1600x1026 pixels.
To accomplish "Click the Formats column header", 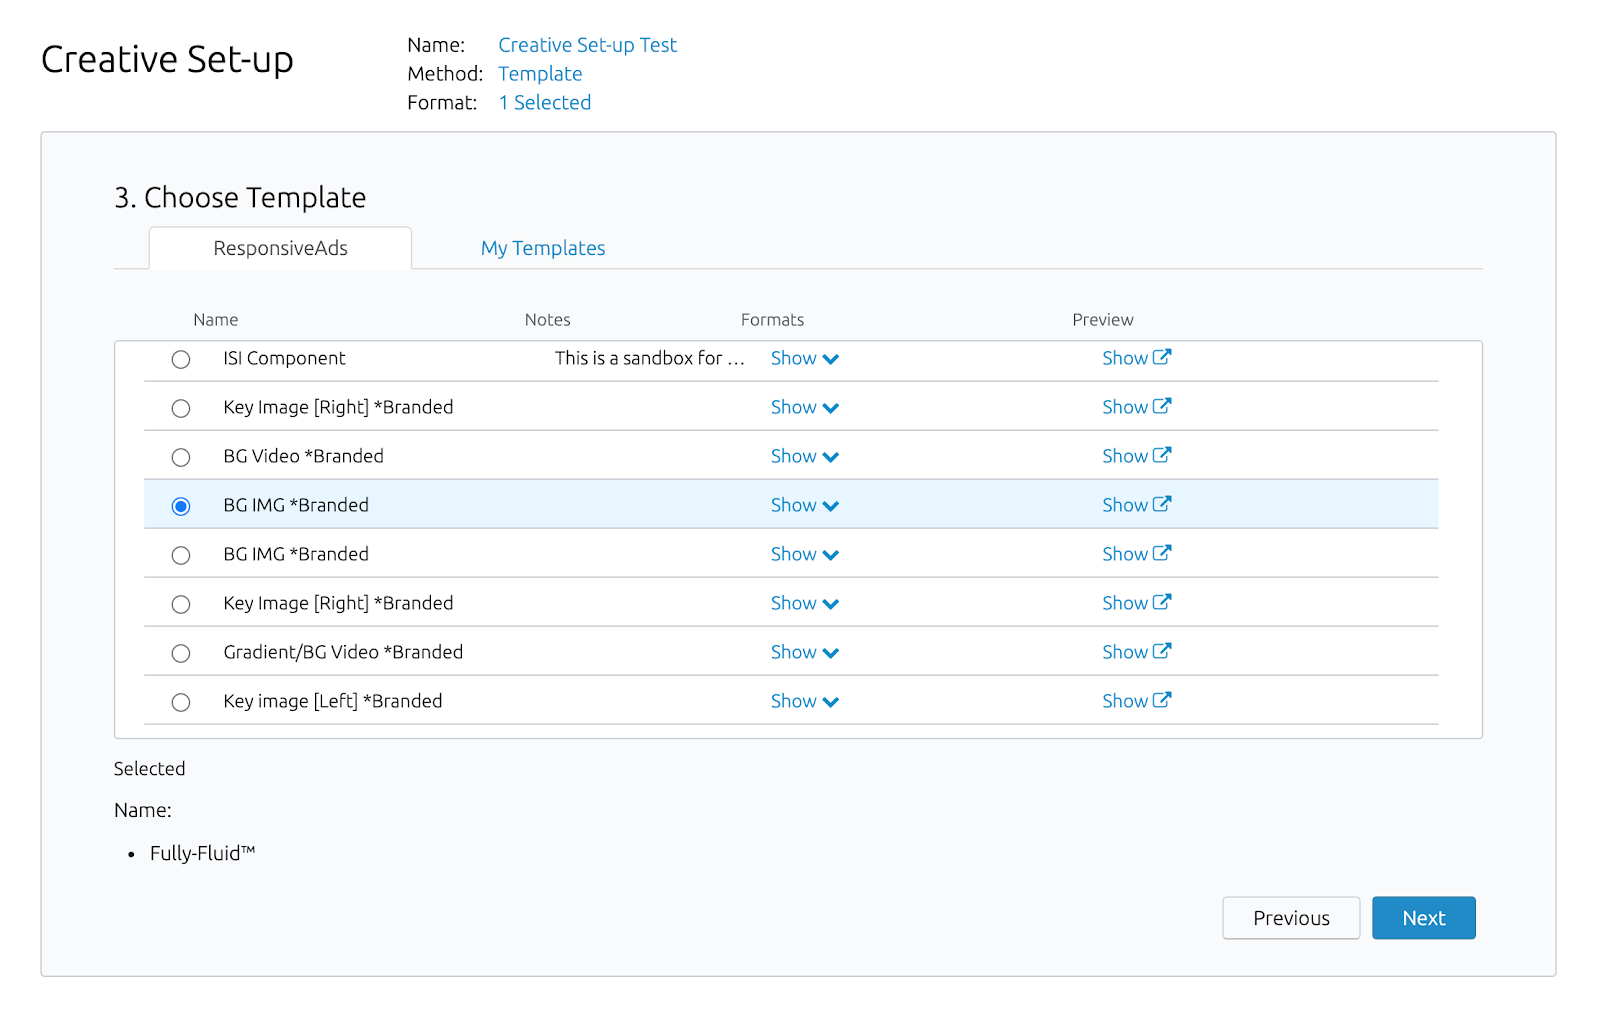I will point(772,320).
